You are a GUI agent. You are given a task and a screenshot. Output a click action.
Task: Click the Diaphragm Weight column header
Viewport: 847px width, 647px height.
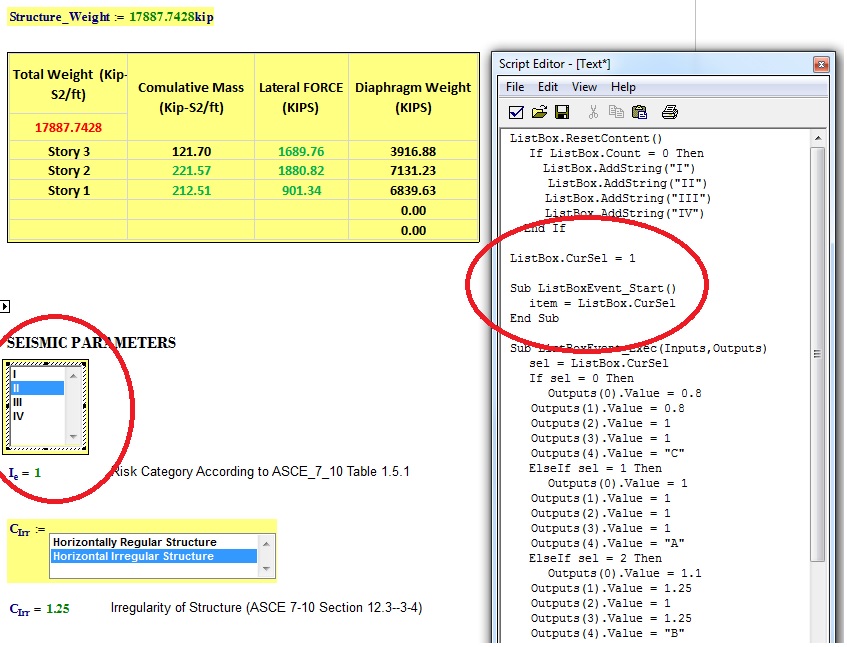(x=413, y=97)
